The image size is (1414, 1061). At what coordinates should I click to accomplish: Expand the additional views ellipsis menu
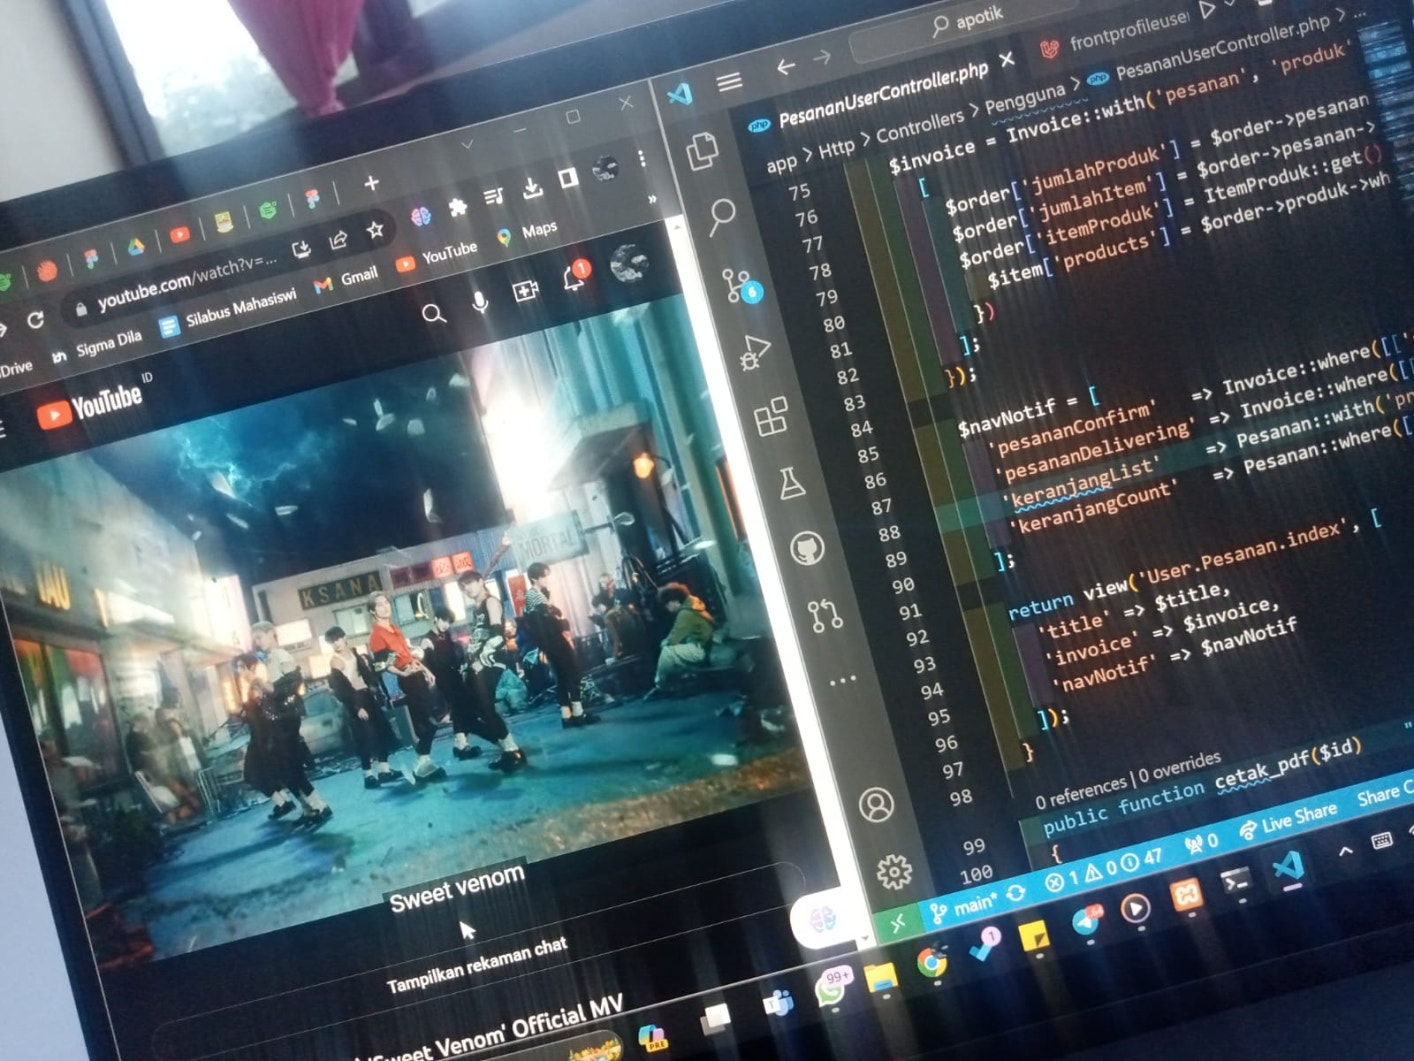coord(842,681)
